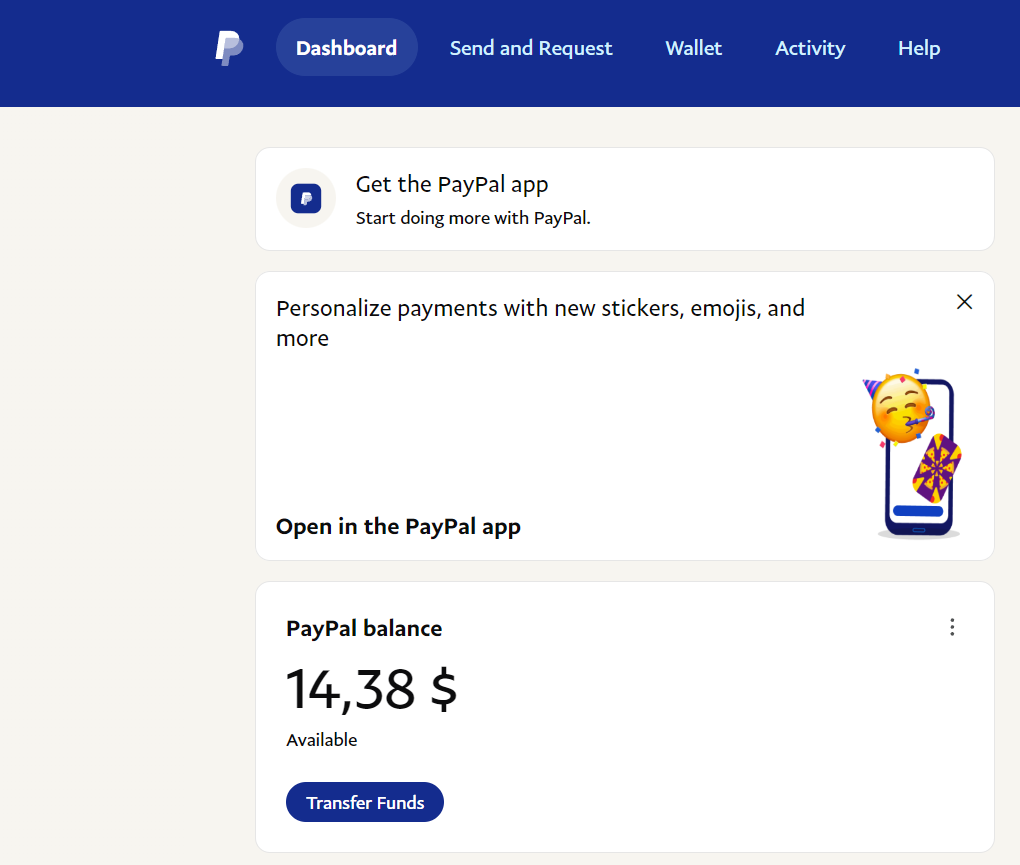The image size is (1020, 865).
Task: Click the 14,38 $ balance amount
Action: 371,689
